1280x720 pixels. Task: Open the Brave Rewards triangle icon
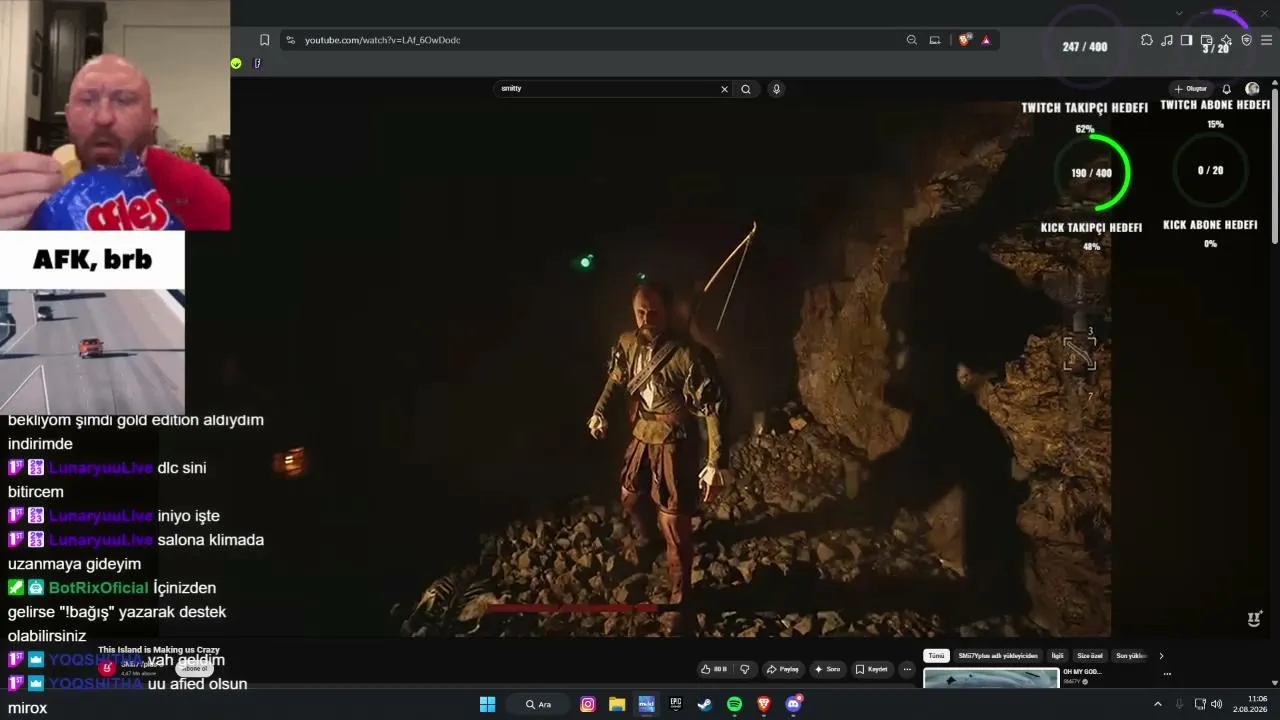pyautogui.click(x=986, y=40)
